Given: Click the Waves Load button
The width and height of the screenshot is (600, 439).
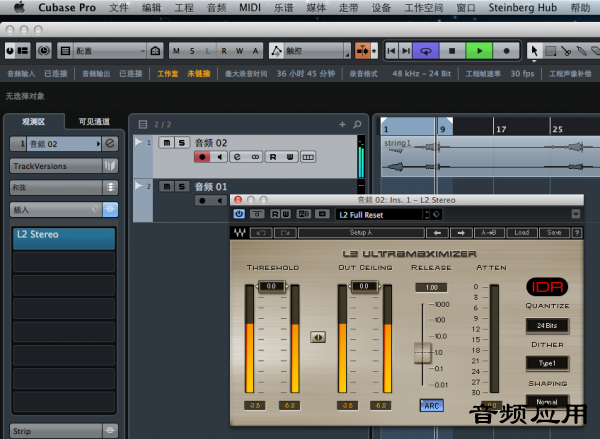Looking at the screenshot, I should [x=522, y=233].
